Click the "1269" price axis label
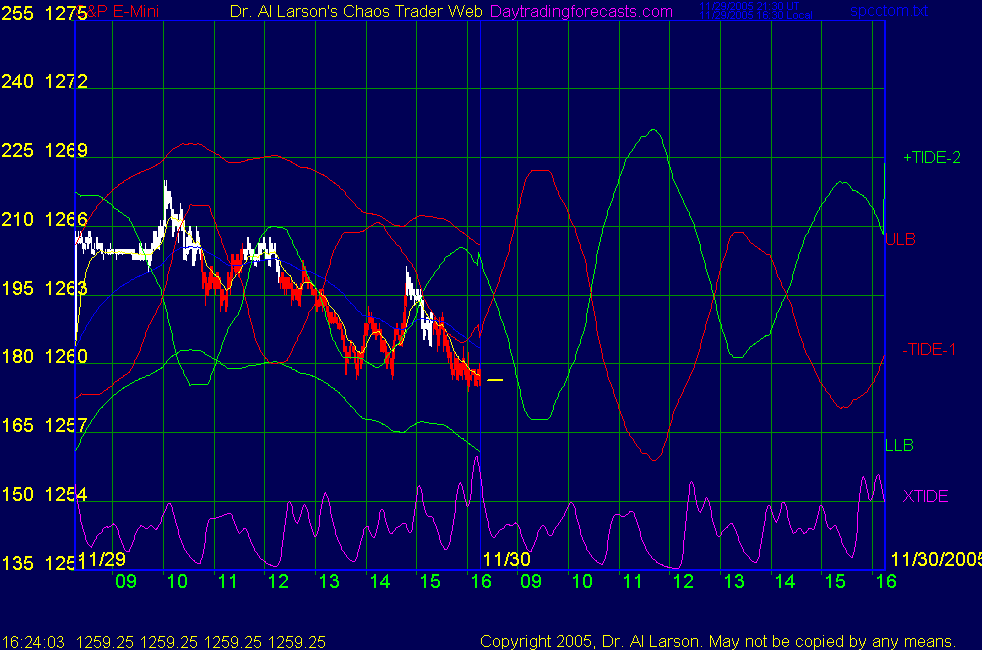Screen dimensions: 982x650 66,150
